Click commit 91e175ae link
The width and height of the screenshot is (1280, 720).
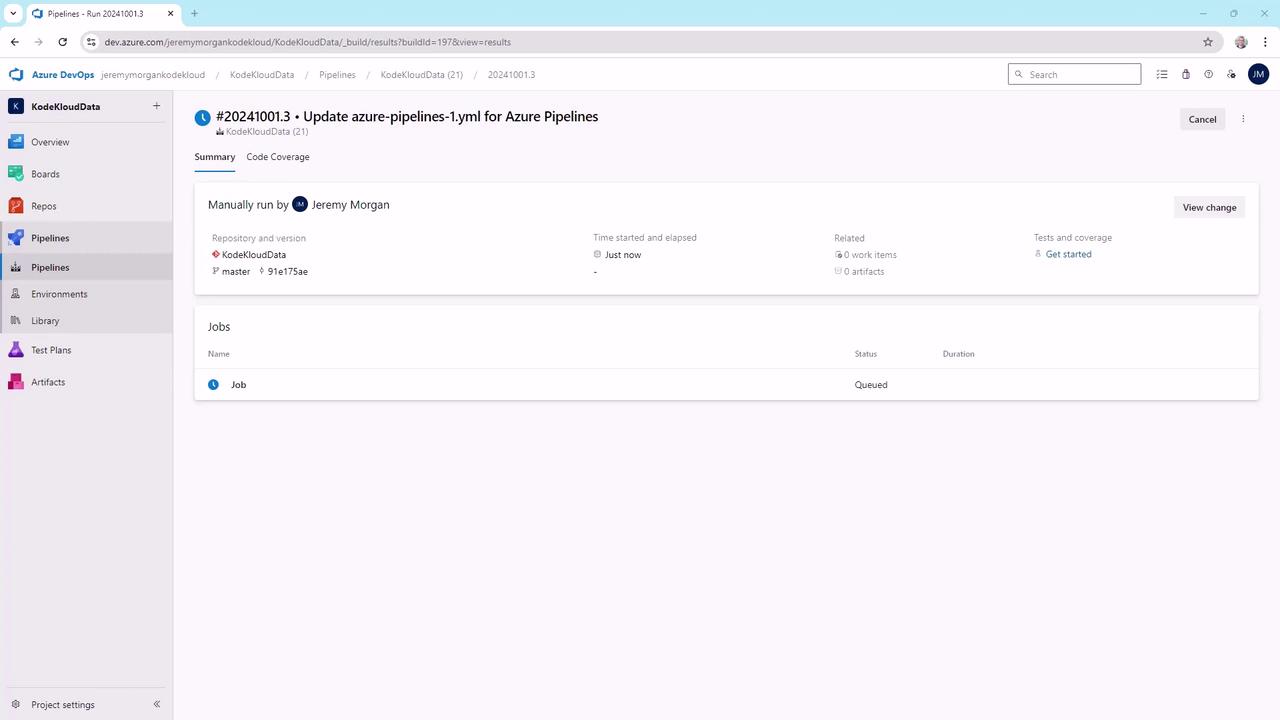click(287, 272)
